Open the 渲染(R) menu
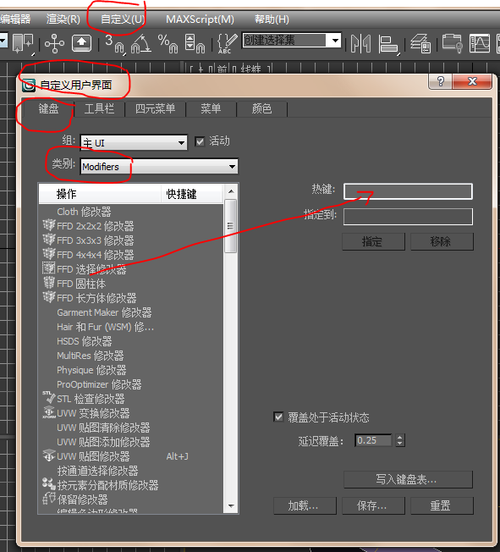This screenshot has width=500, height=552. click(x=63, y=19)
